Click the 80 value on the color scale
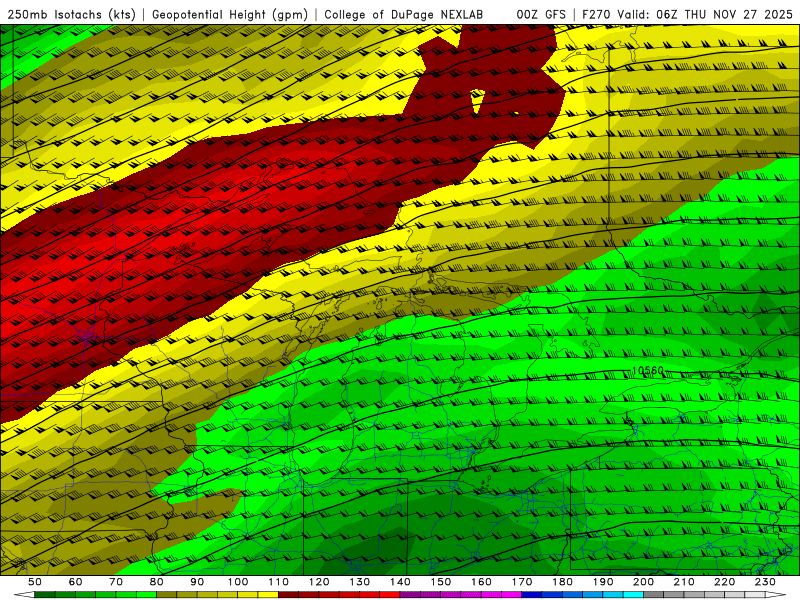800x600 pixels. click(x=156, y=582)
